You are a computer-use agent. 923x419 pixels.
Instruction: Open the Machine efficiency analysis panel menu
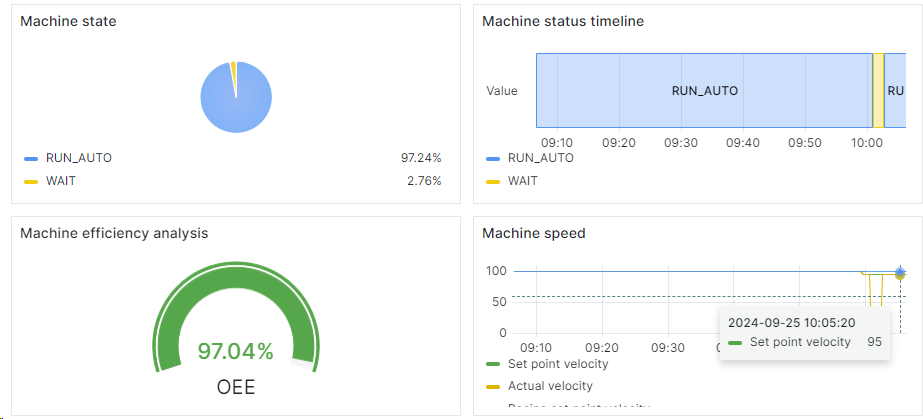[x=114, y=233]
